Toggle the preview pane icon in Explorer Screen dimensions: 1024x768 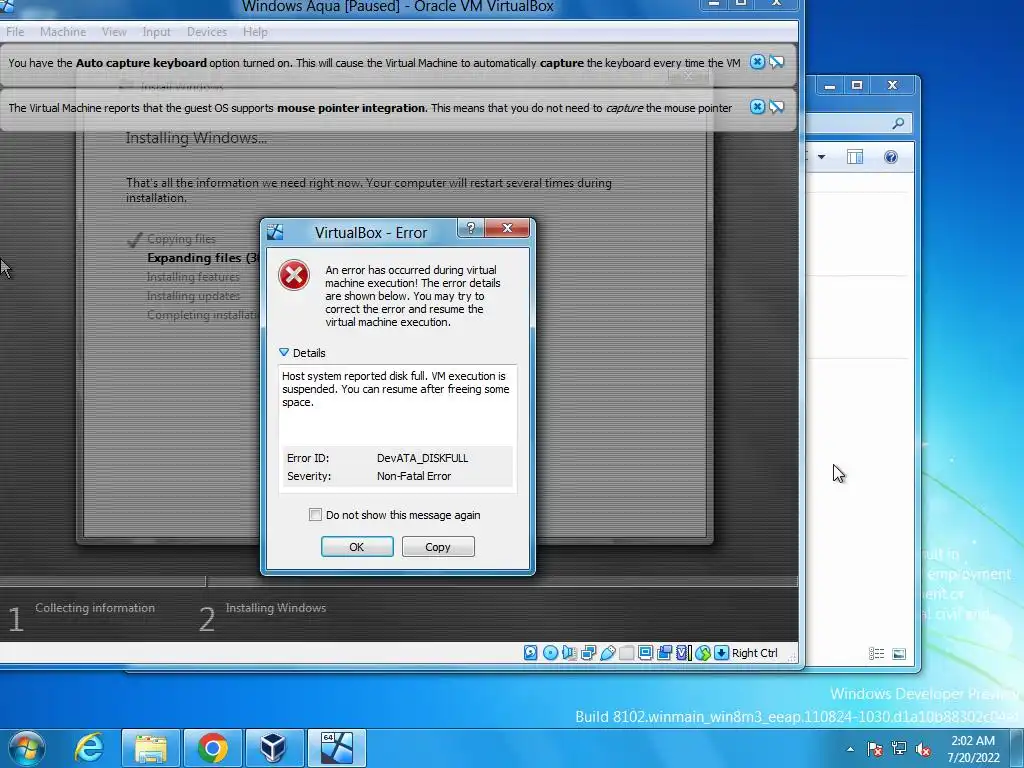click(854, 157)
